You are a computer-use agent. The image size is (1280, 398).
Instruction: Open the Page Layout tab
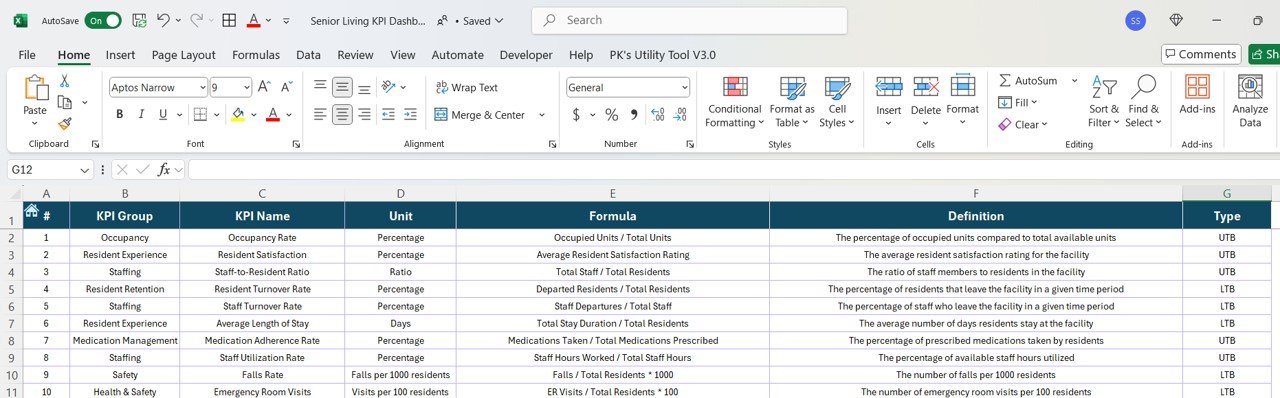click(184, 55)
